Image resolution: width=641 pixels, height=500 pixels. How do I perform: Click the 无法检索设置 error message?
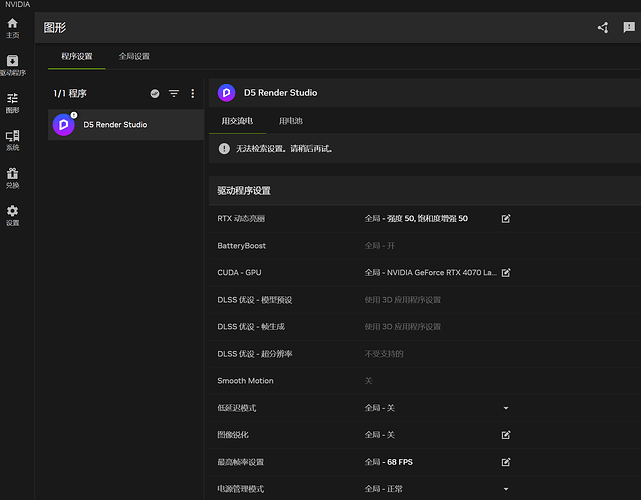coord(284,149)
